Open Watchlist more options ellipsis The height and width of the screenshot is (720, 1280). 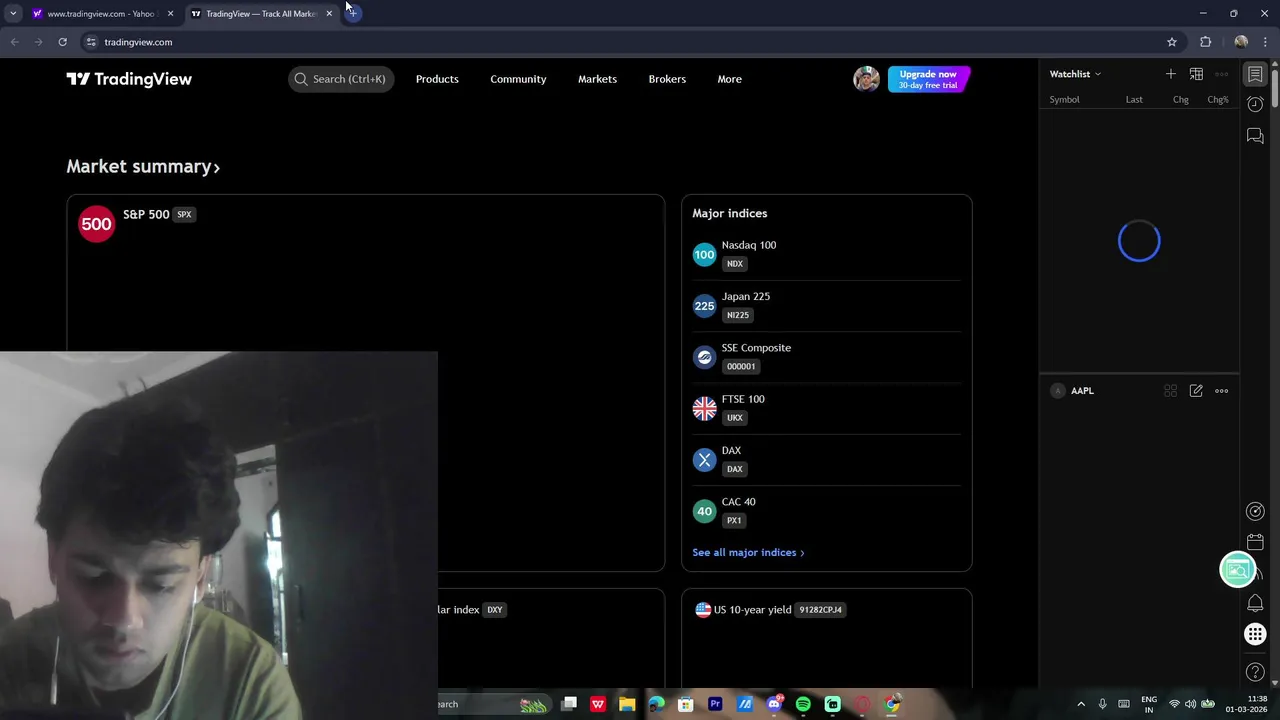click(x=1221, y=74)
